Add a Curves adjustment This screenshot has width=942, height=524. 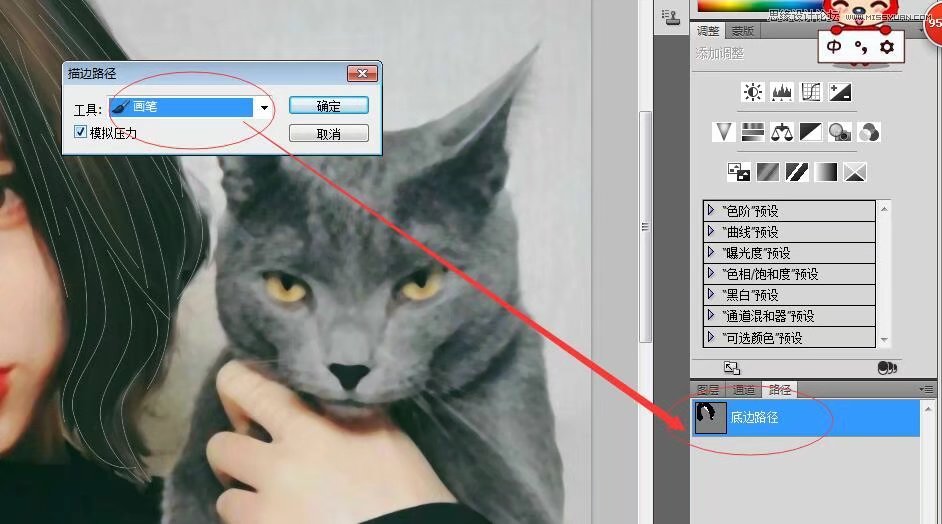810,92
